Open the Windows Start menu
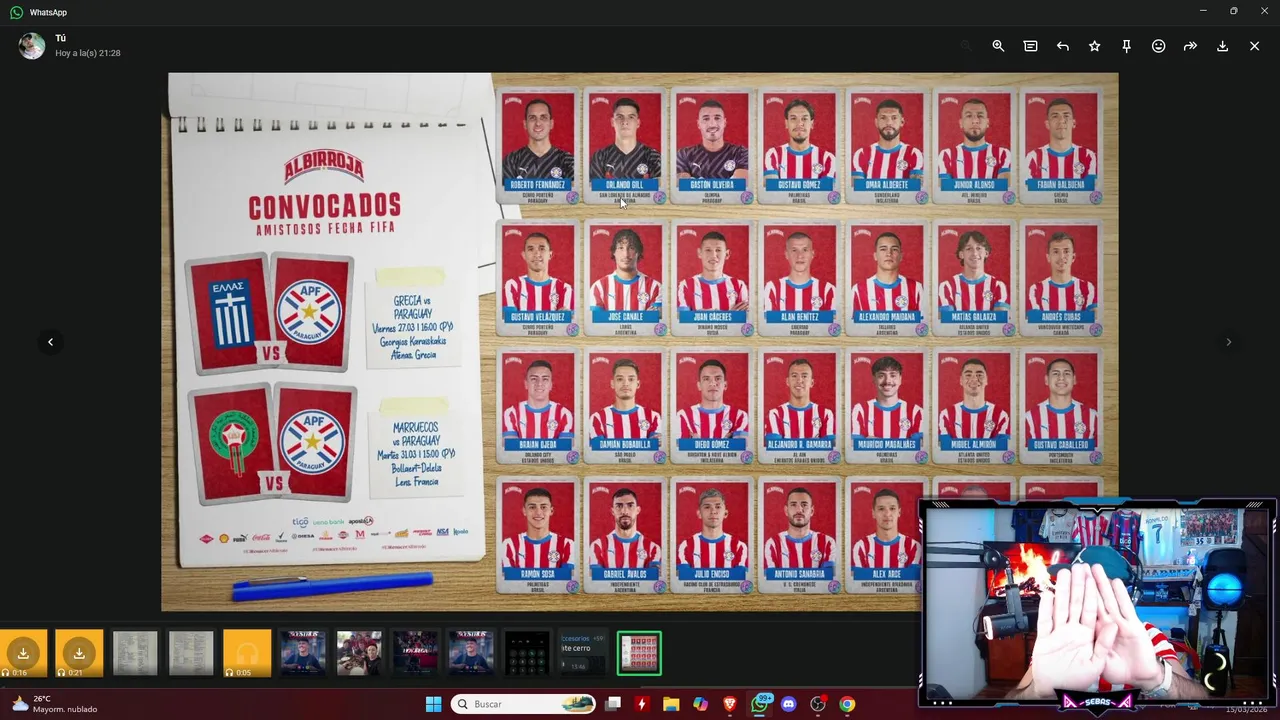This screenshot has height=720, width=1280. 433,704
